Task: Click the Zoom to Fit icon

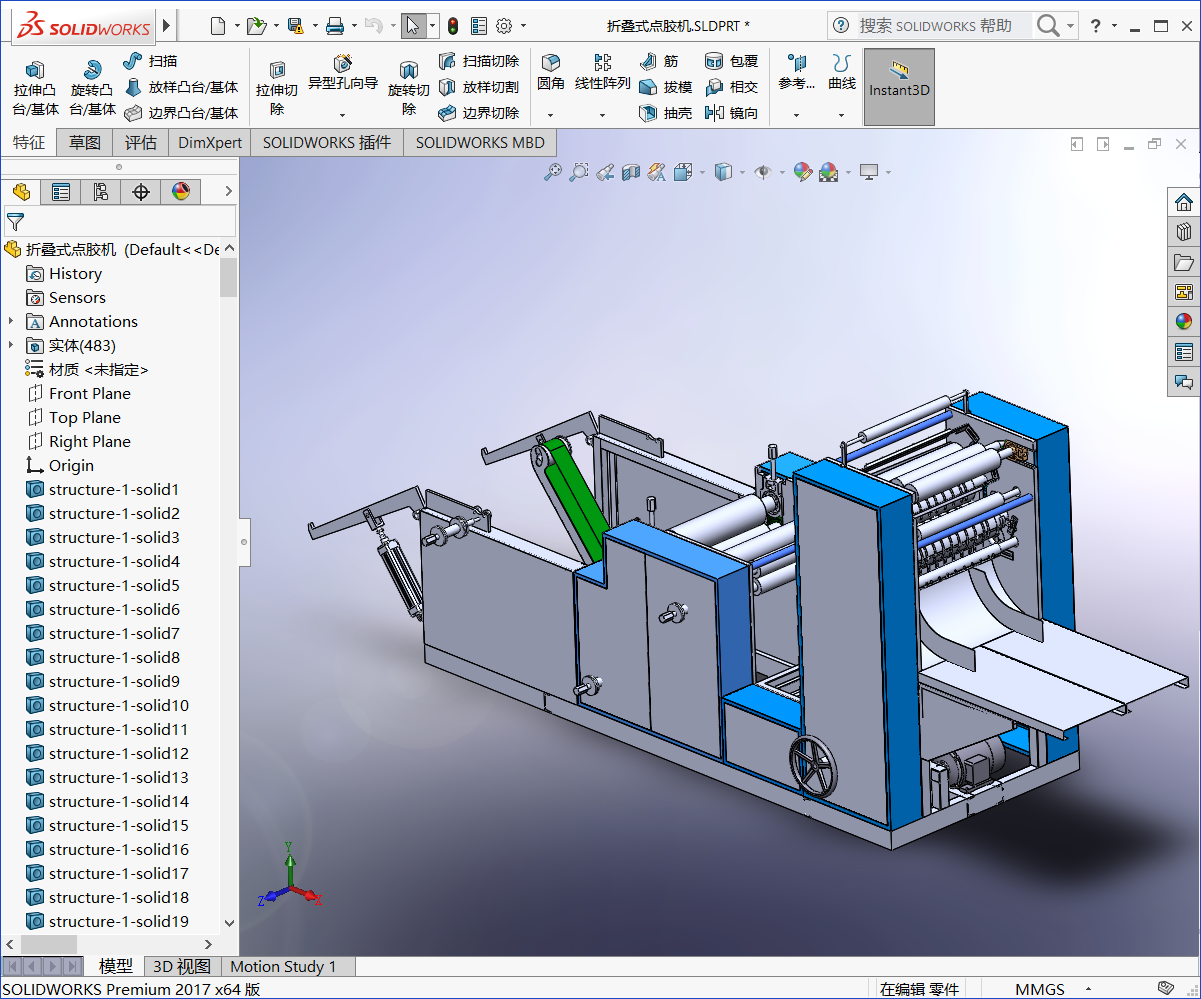Action: tap(553, 172)
